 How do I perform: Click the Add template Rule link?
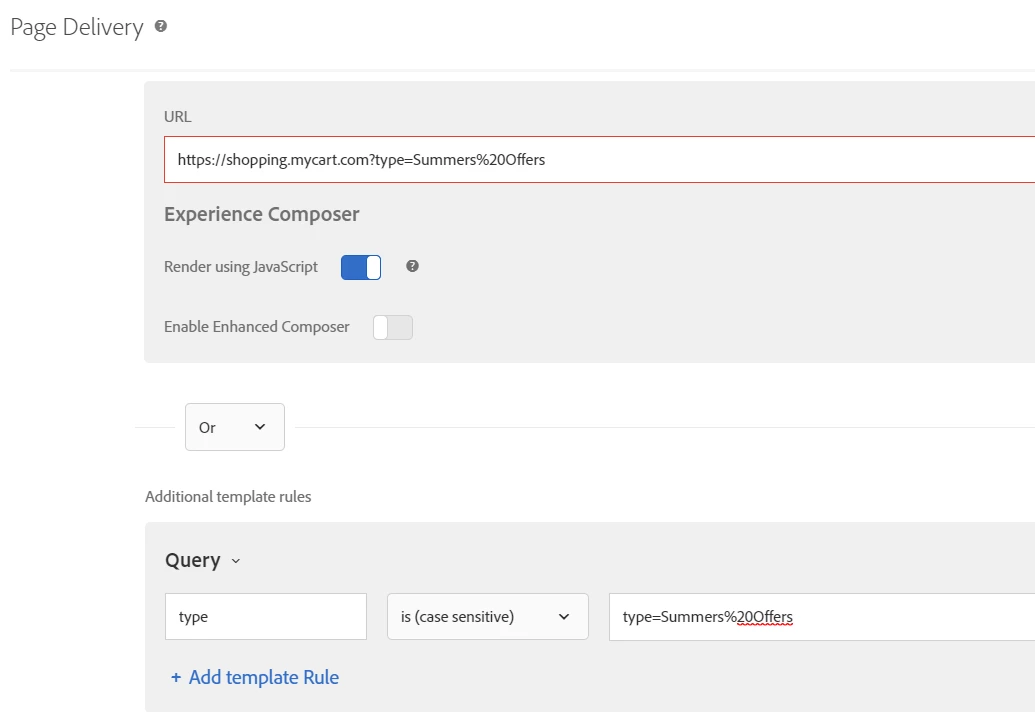tap(263, 677)
